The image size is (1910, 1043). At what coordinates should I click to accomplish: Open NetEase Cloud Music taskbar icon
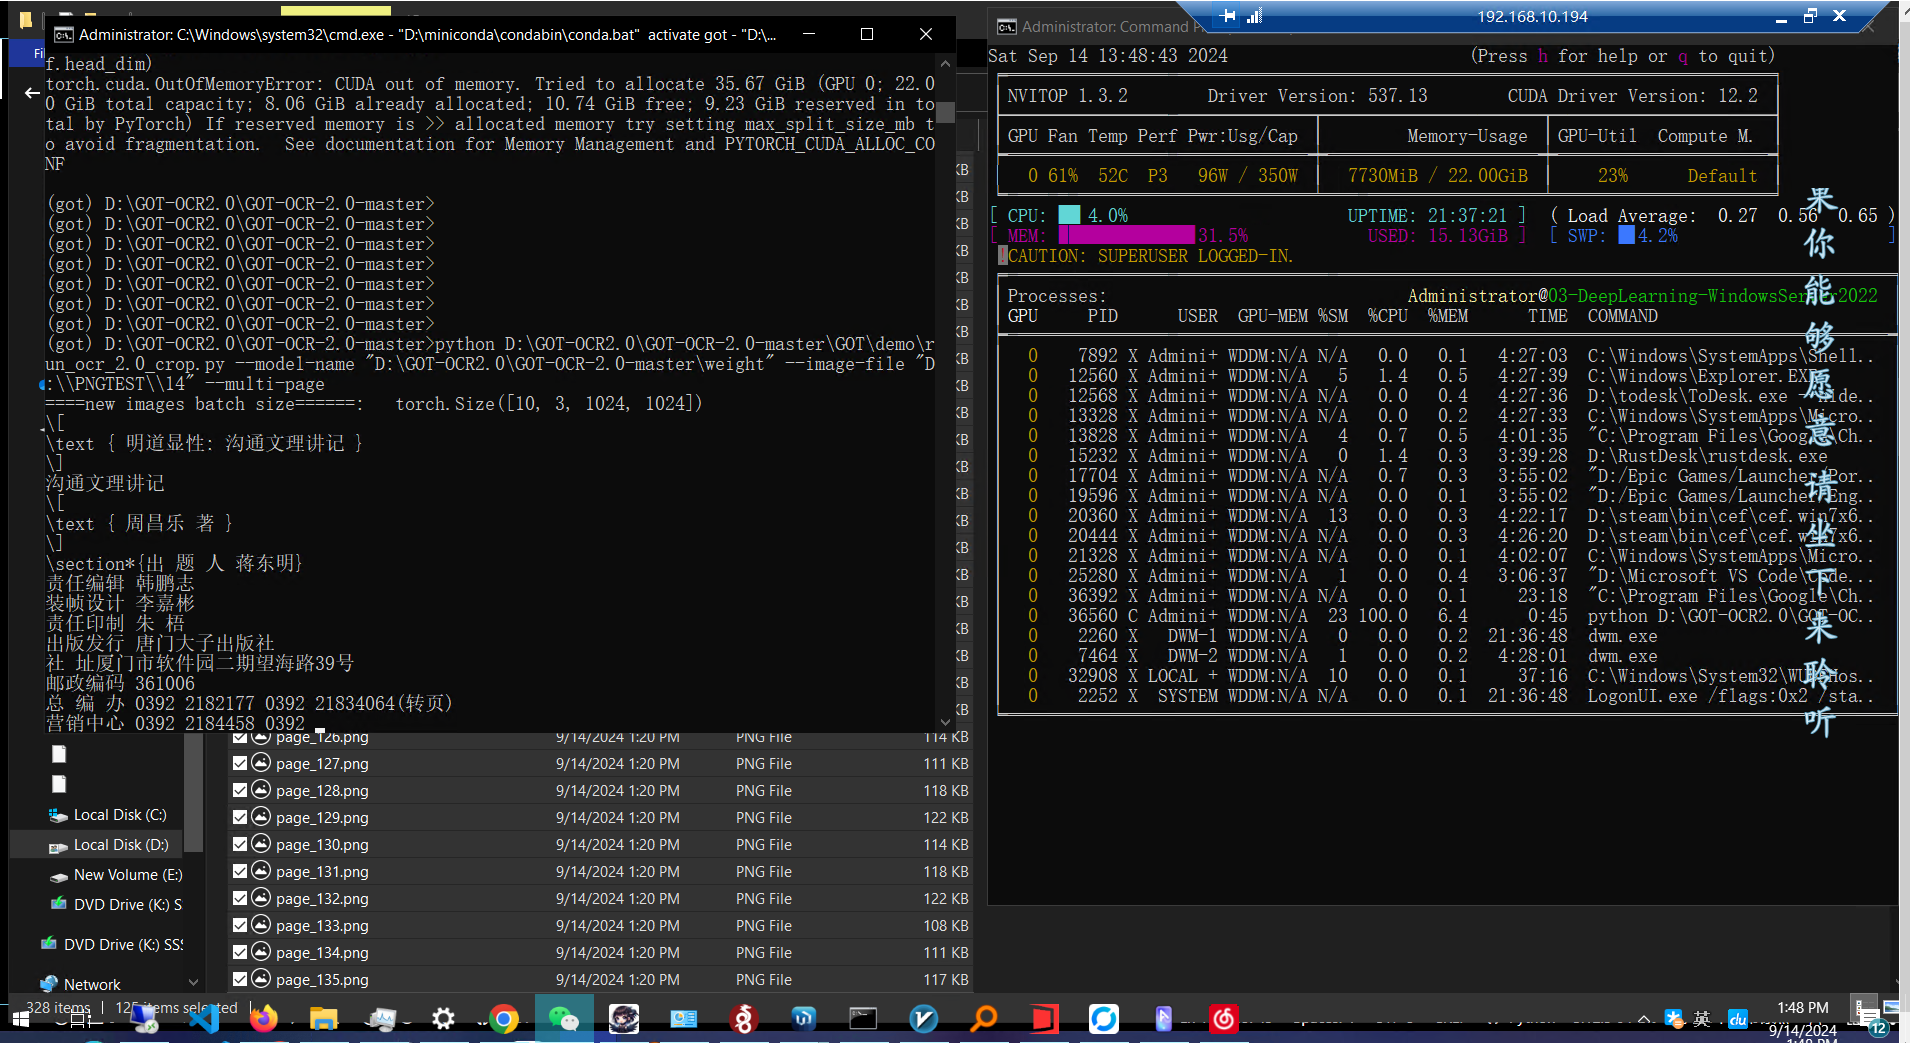point(1224,1019)
